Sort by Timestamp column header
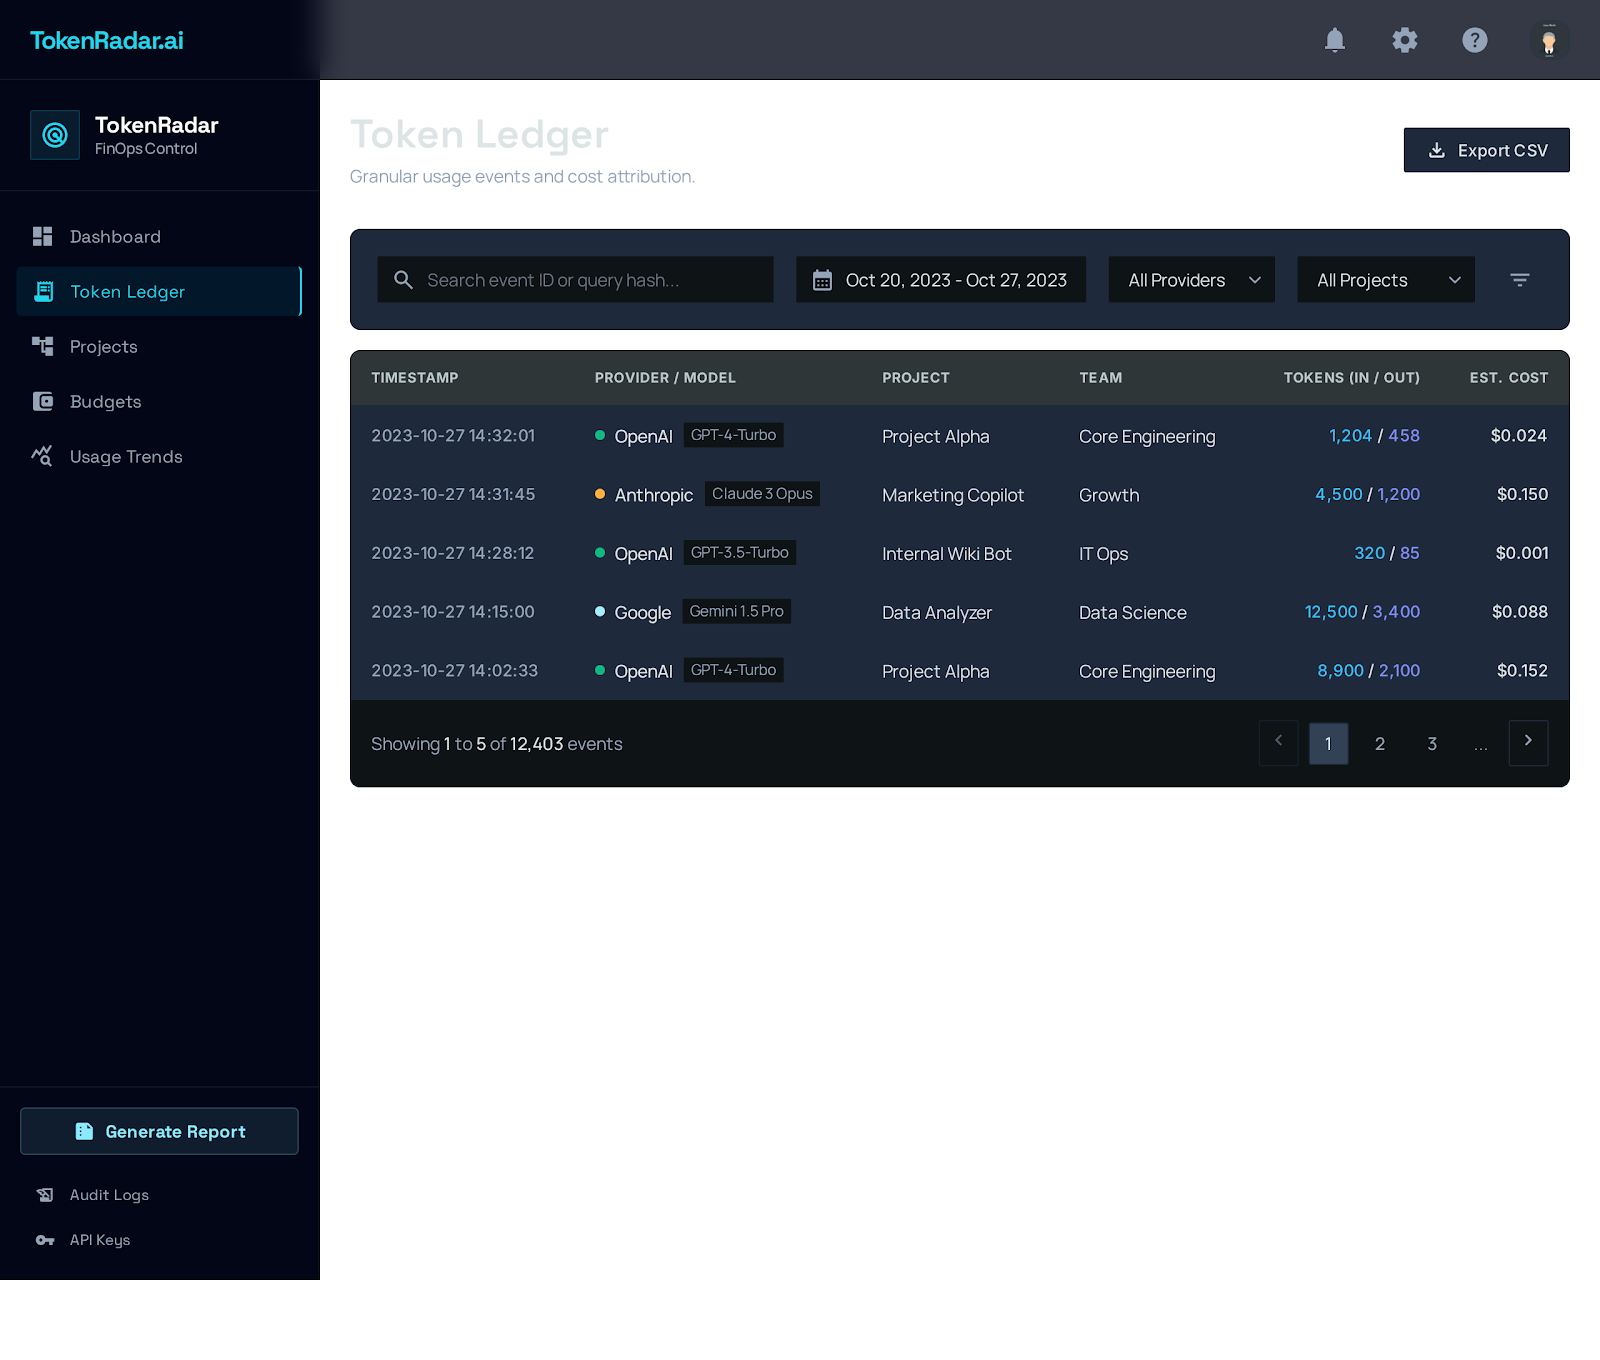 tap(415, 378)
